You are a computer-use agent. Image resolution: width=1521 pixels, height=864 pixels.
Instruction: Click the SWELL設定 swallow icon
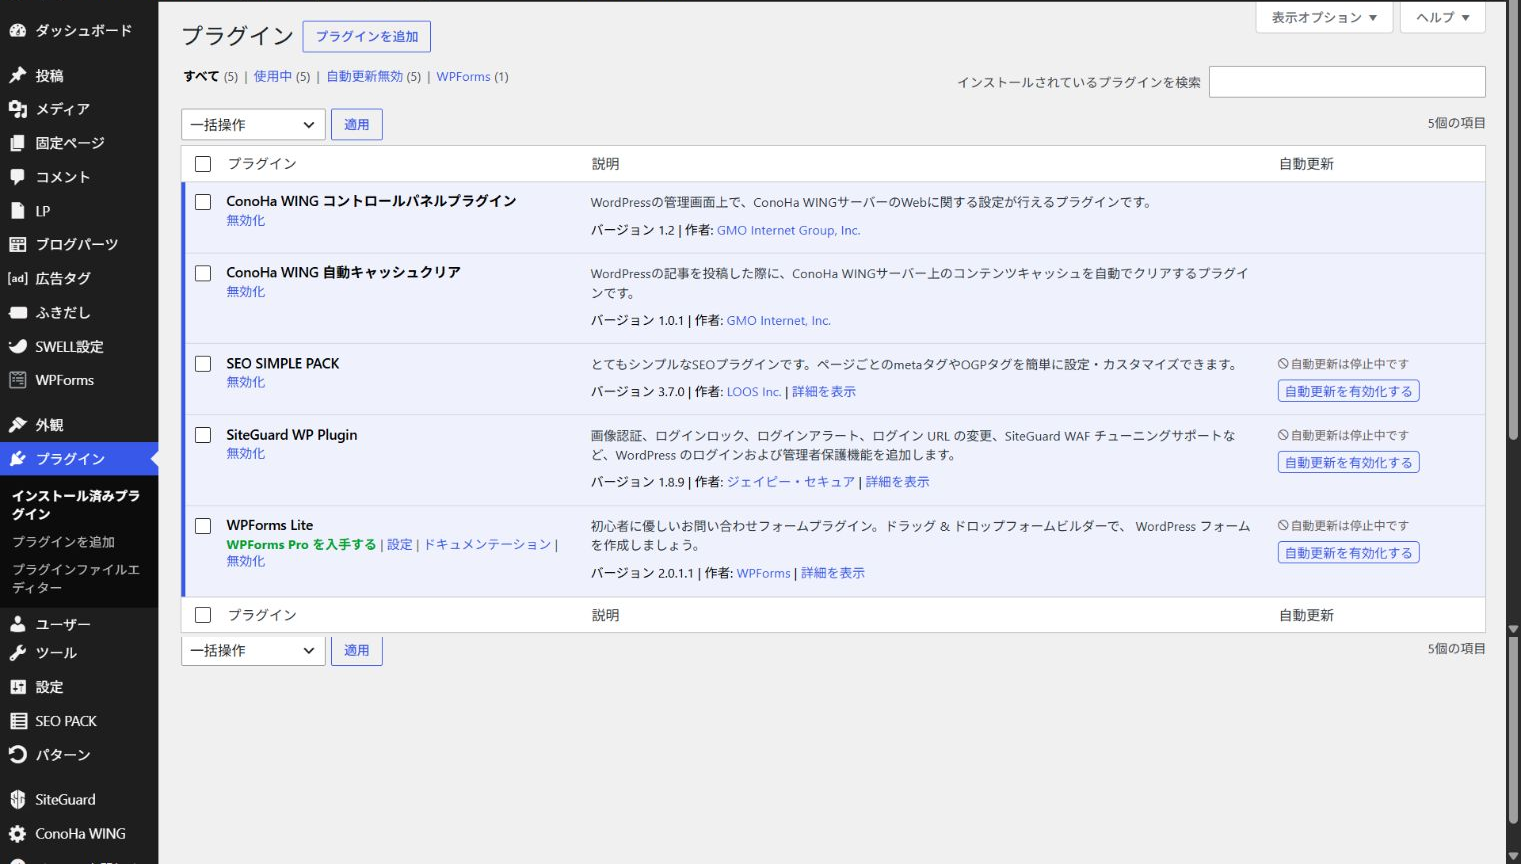click(x=17, y=346)
